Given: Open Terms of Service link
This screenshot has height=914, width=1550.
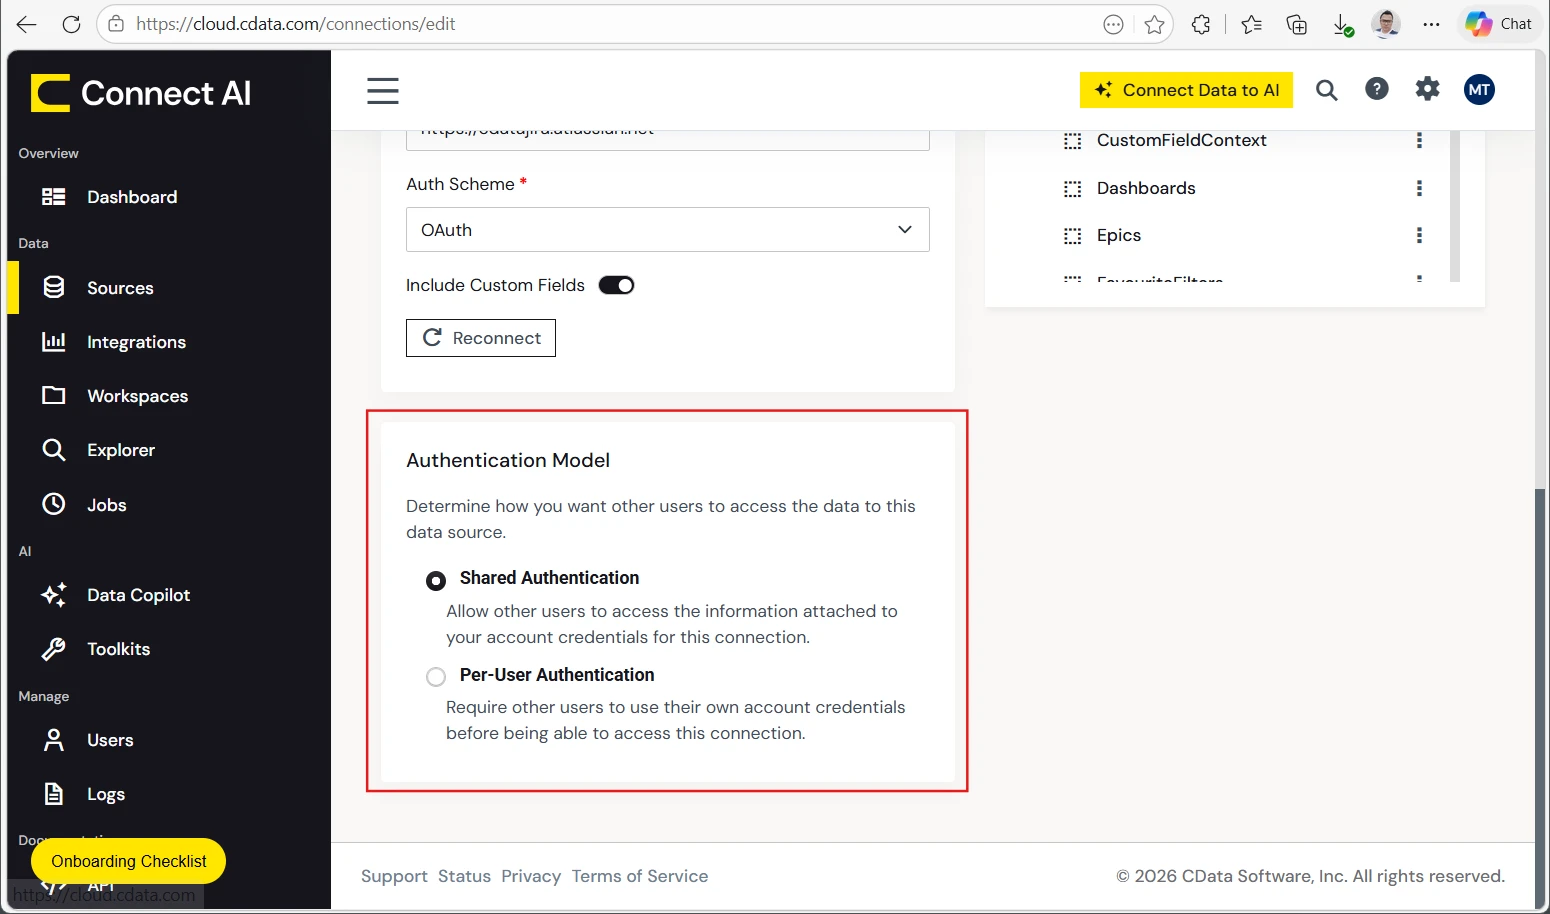Looking at the screenshot, I should pyautogui.click(x=640, y=876).
